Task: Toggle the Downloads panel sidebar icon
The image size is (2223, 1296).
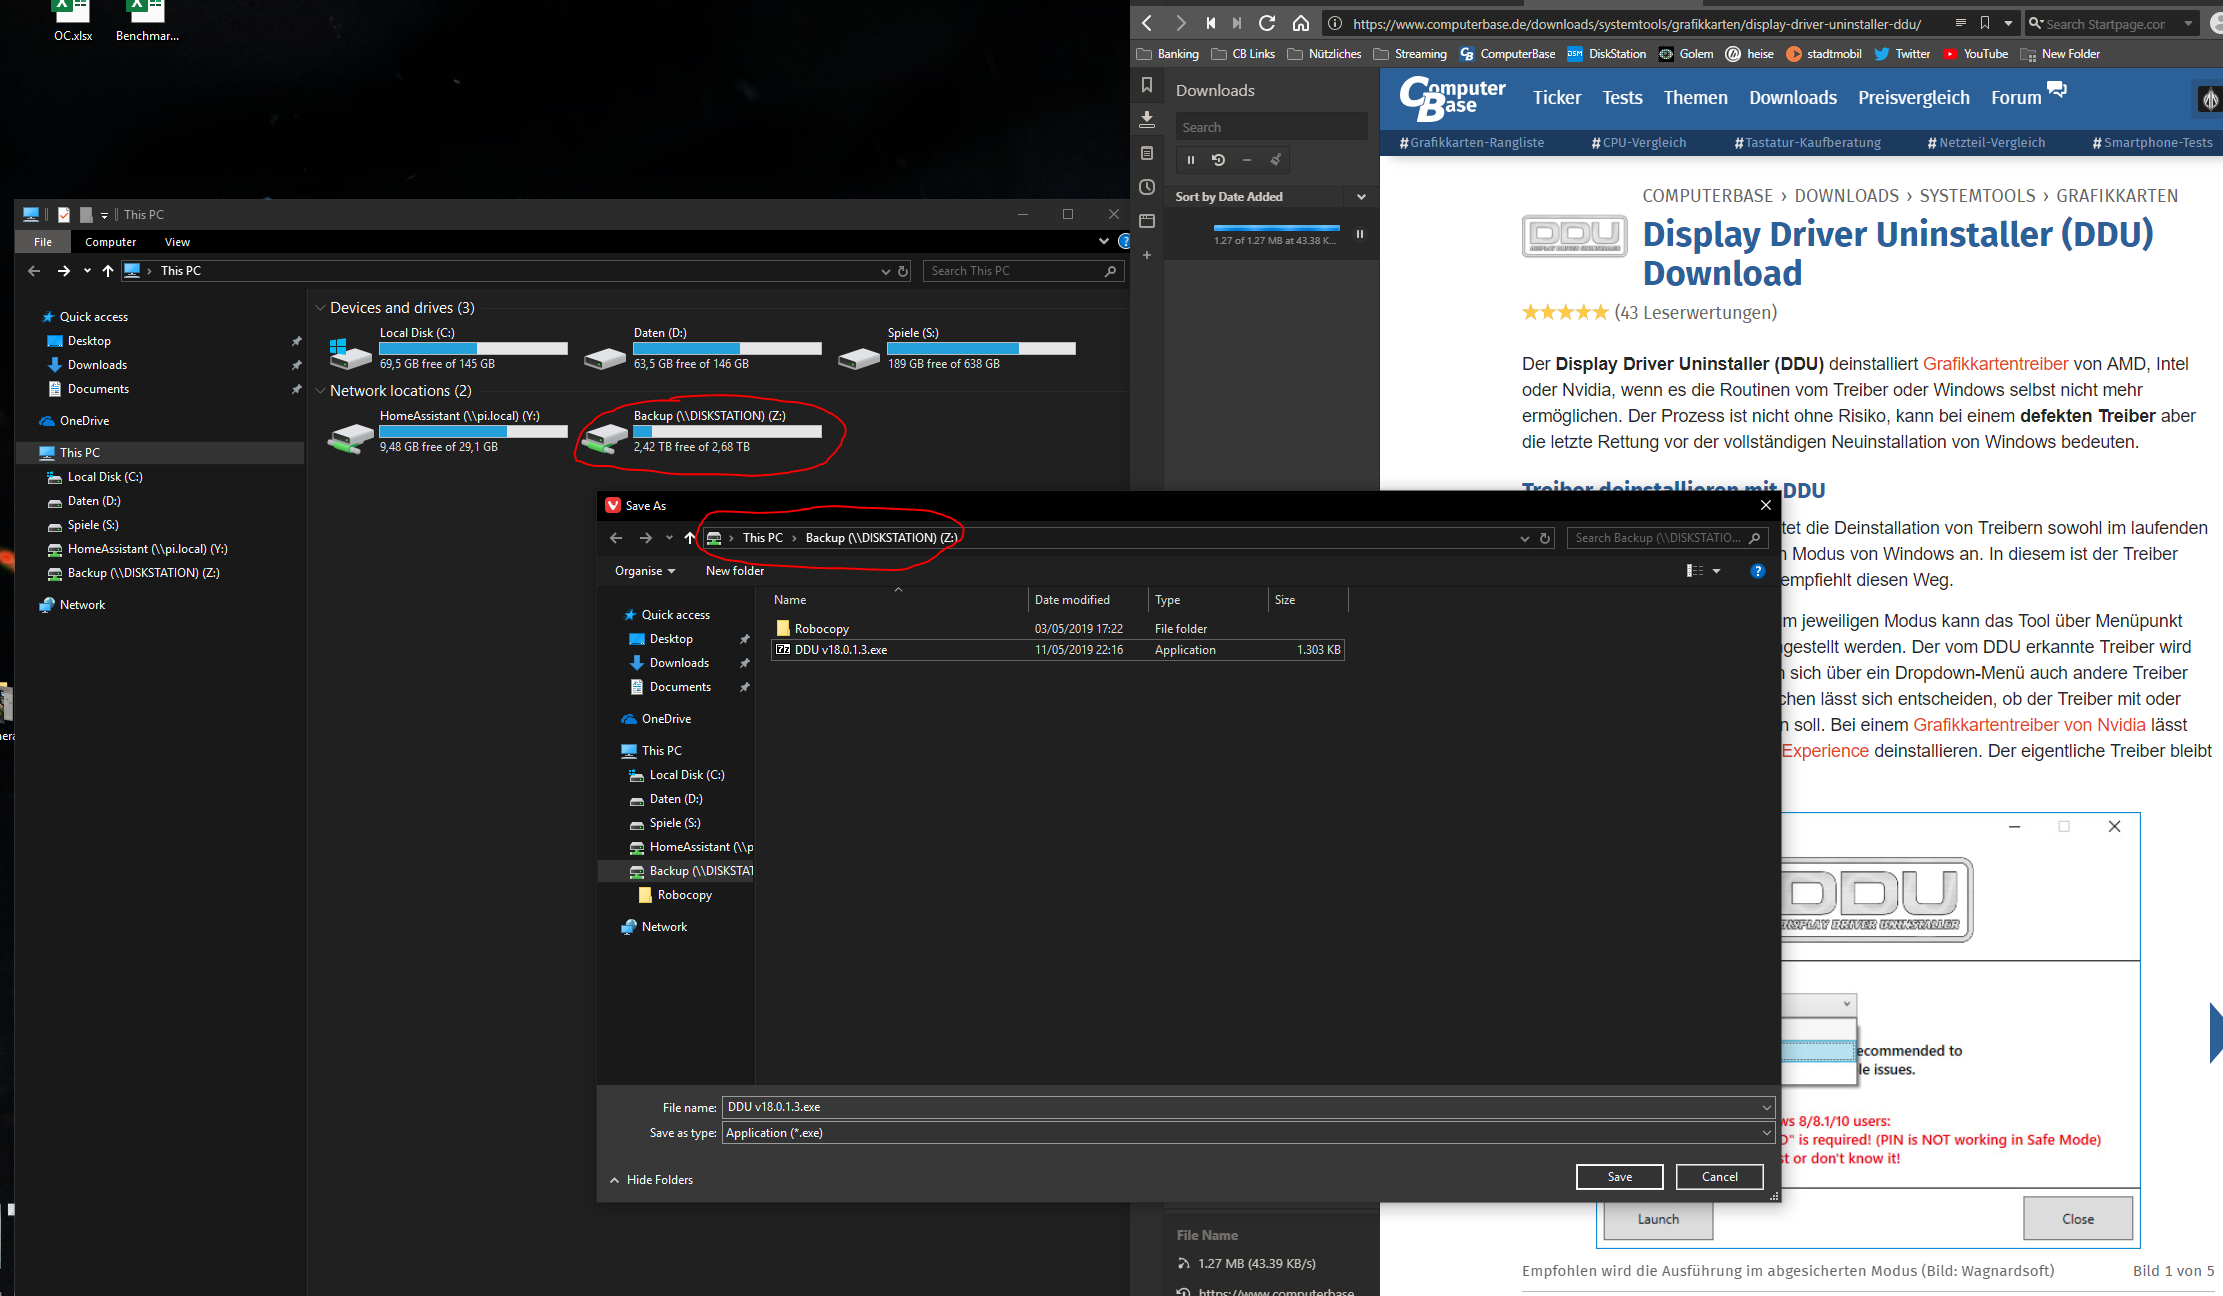Action: click(1147, 119)
